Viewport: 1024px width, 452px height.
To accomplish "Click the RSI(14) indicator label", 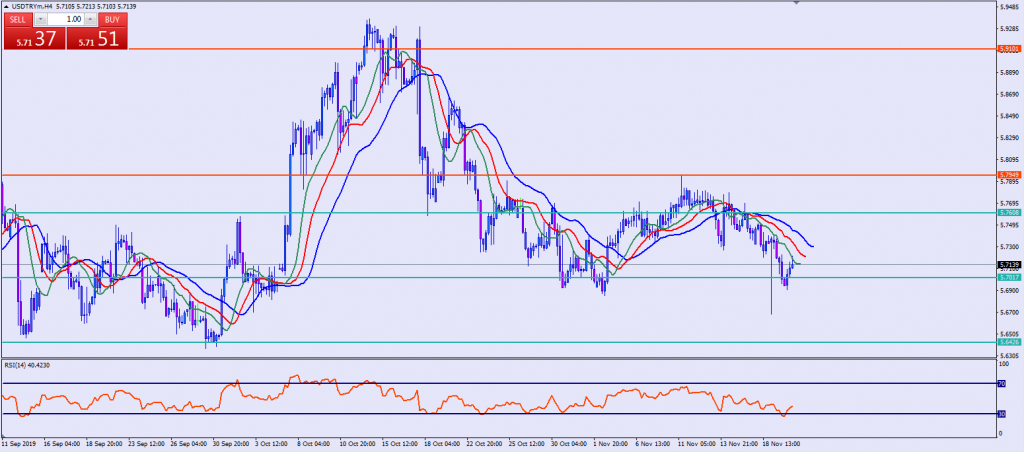I will pyautogui.click(x=26, y=364).
